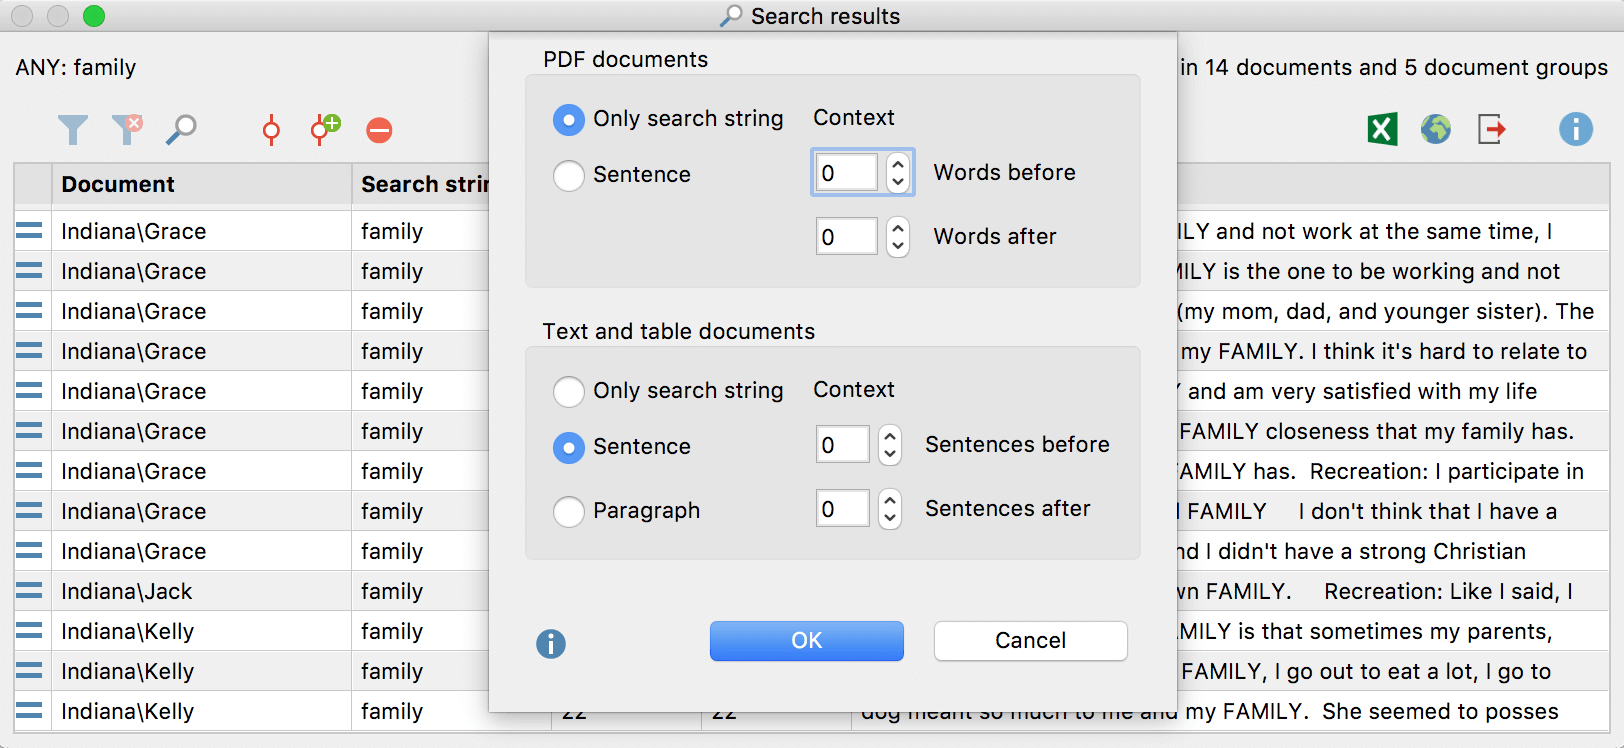Click the filter funnel icon
Viewport: 1624px width, 748px height.
tap(73, 130)
